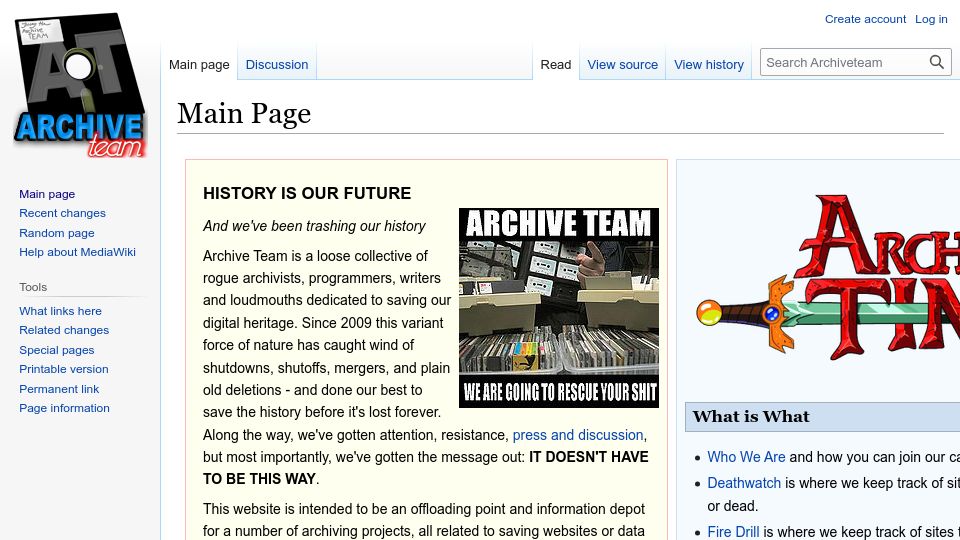
Task: Click the Tools sidebar heading
Action: point(33,287)
